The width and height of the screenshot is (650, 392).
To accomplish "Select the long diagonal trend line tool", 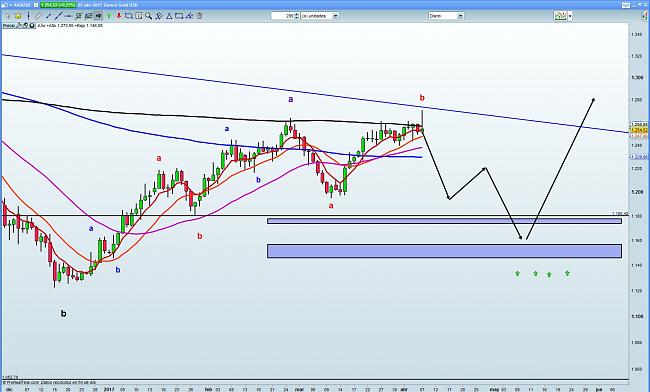I will coord(58,16).
